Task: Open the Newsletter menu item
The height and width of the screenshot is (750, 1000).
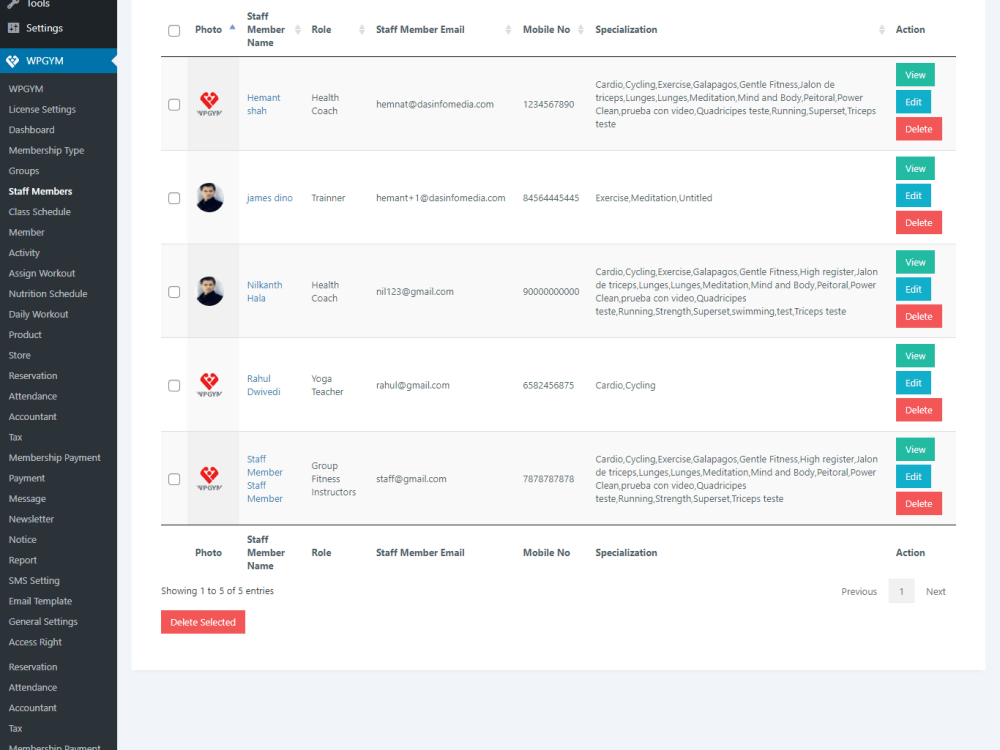Action: [31, 519]
